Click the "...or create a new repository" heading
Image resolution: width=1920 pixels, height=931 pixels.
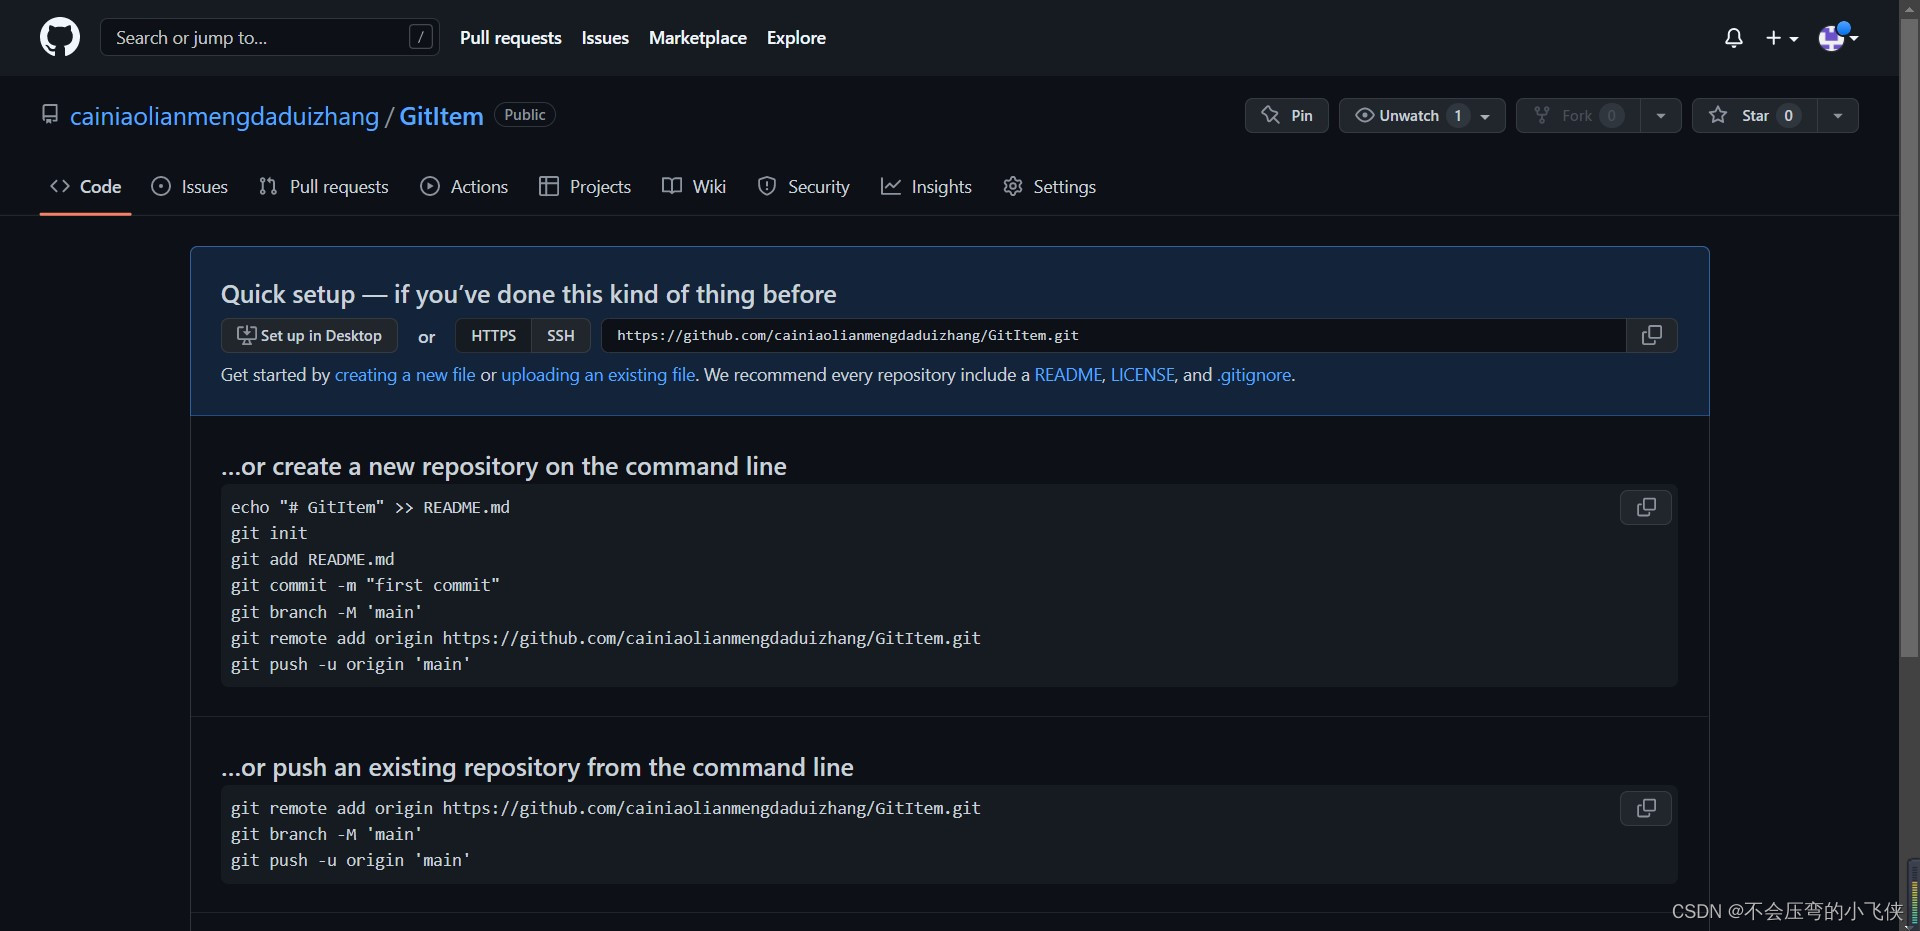pyautogui.click(x=504, y=467)
